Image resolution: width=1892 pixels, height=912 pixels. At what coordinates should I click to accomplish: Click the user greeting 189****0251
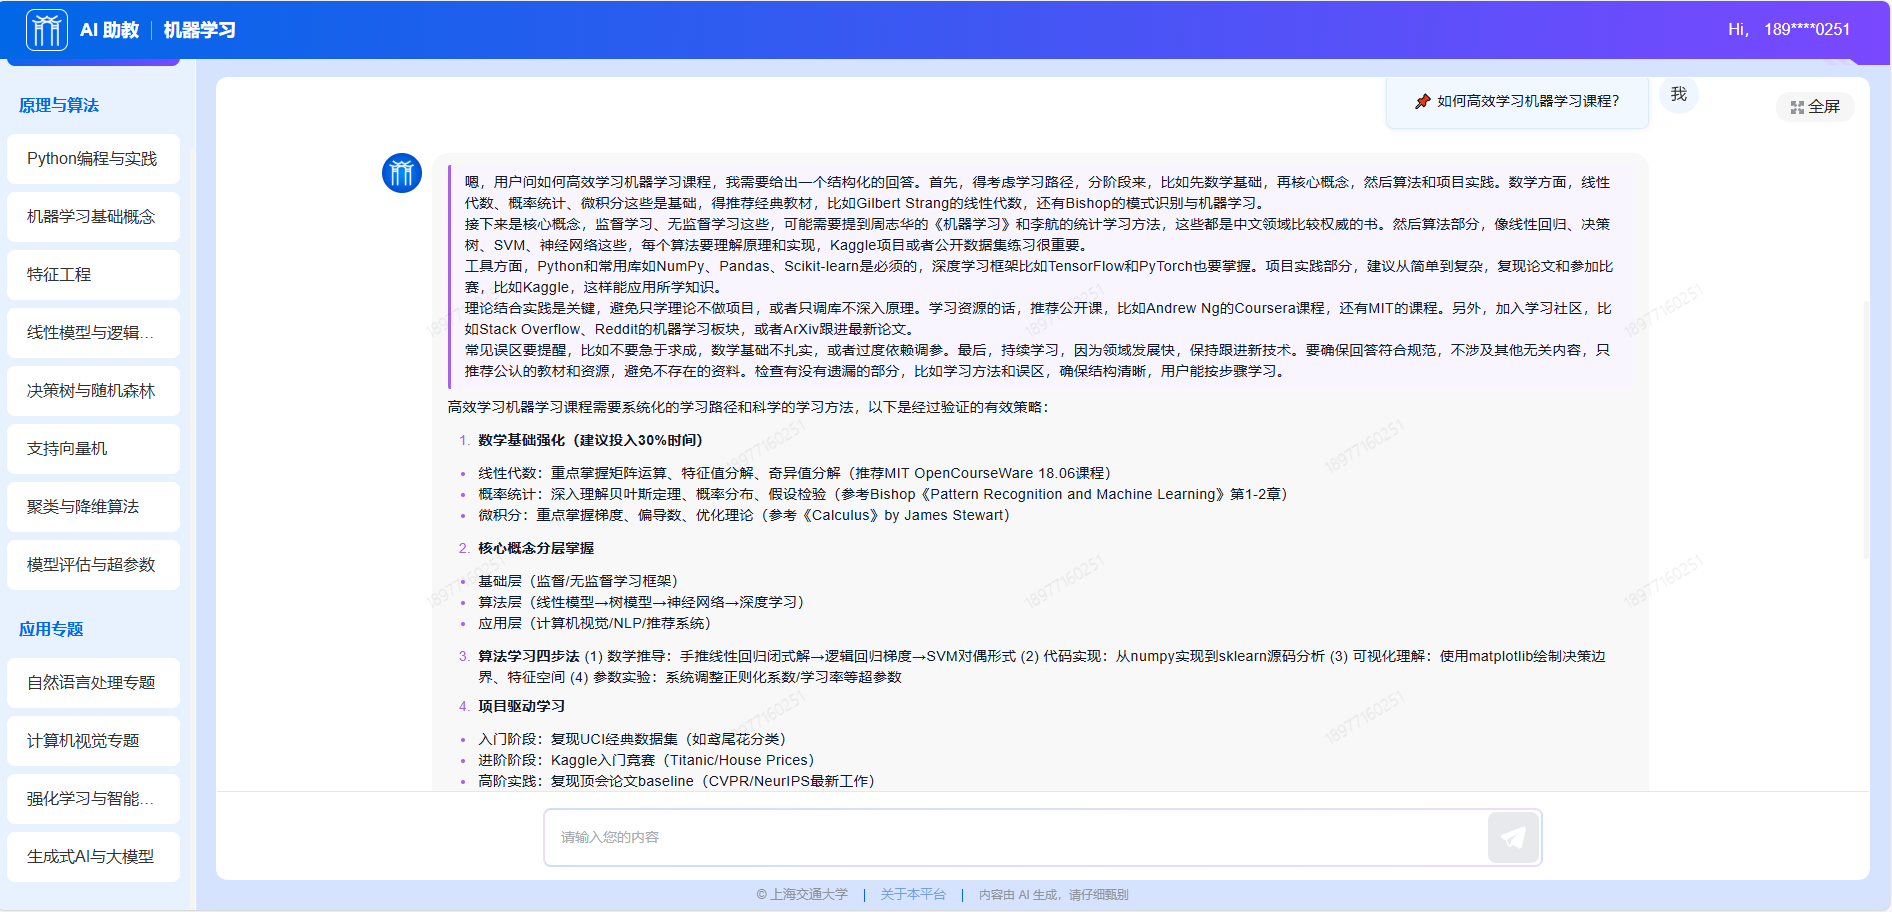(1806, 30)
